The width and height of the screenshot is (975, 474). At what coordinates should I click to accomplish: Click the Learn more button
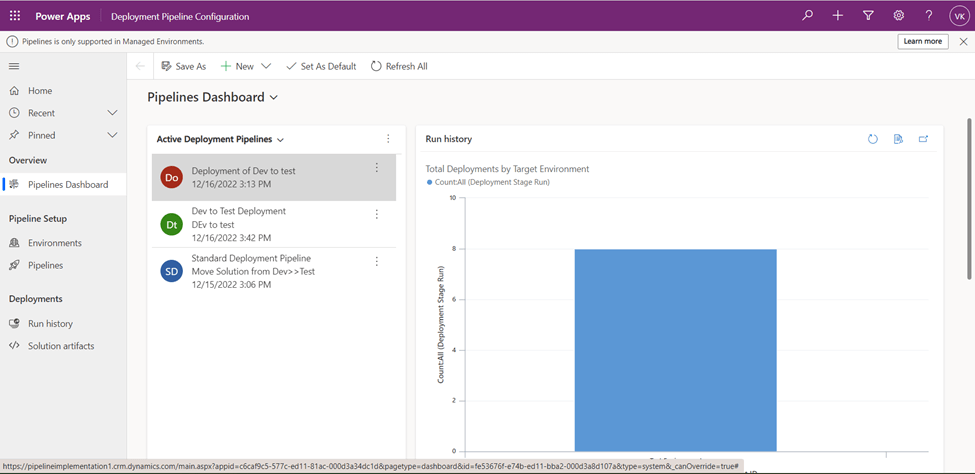[922, 42]
